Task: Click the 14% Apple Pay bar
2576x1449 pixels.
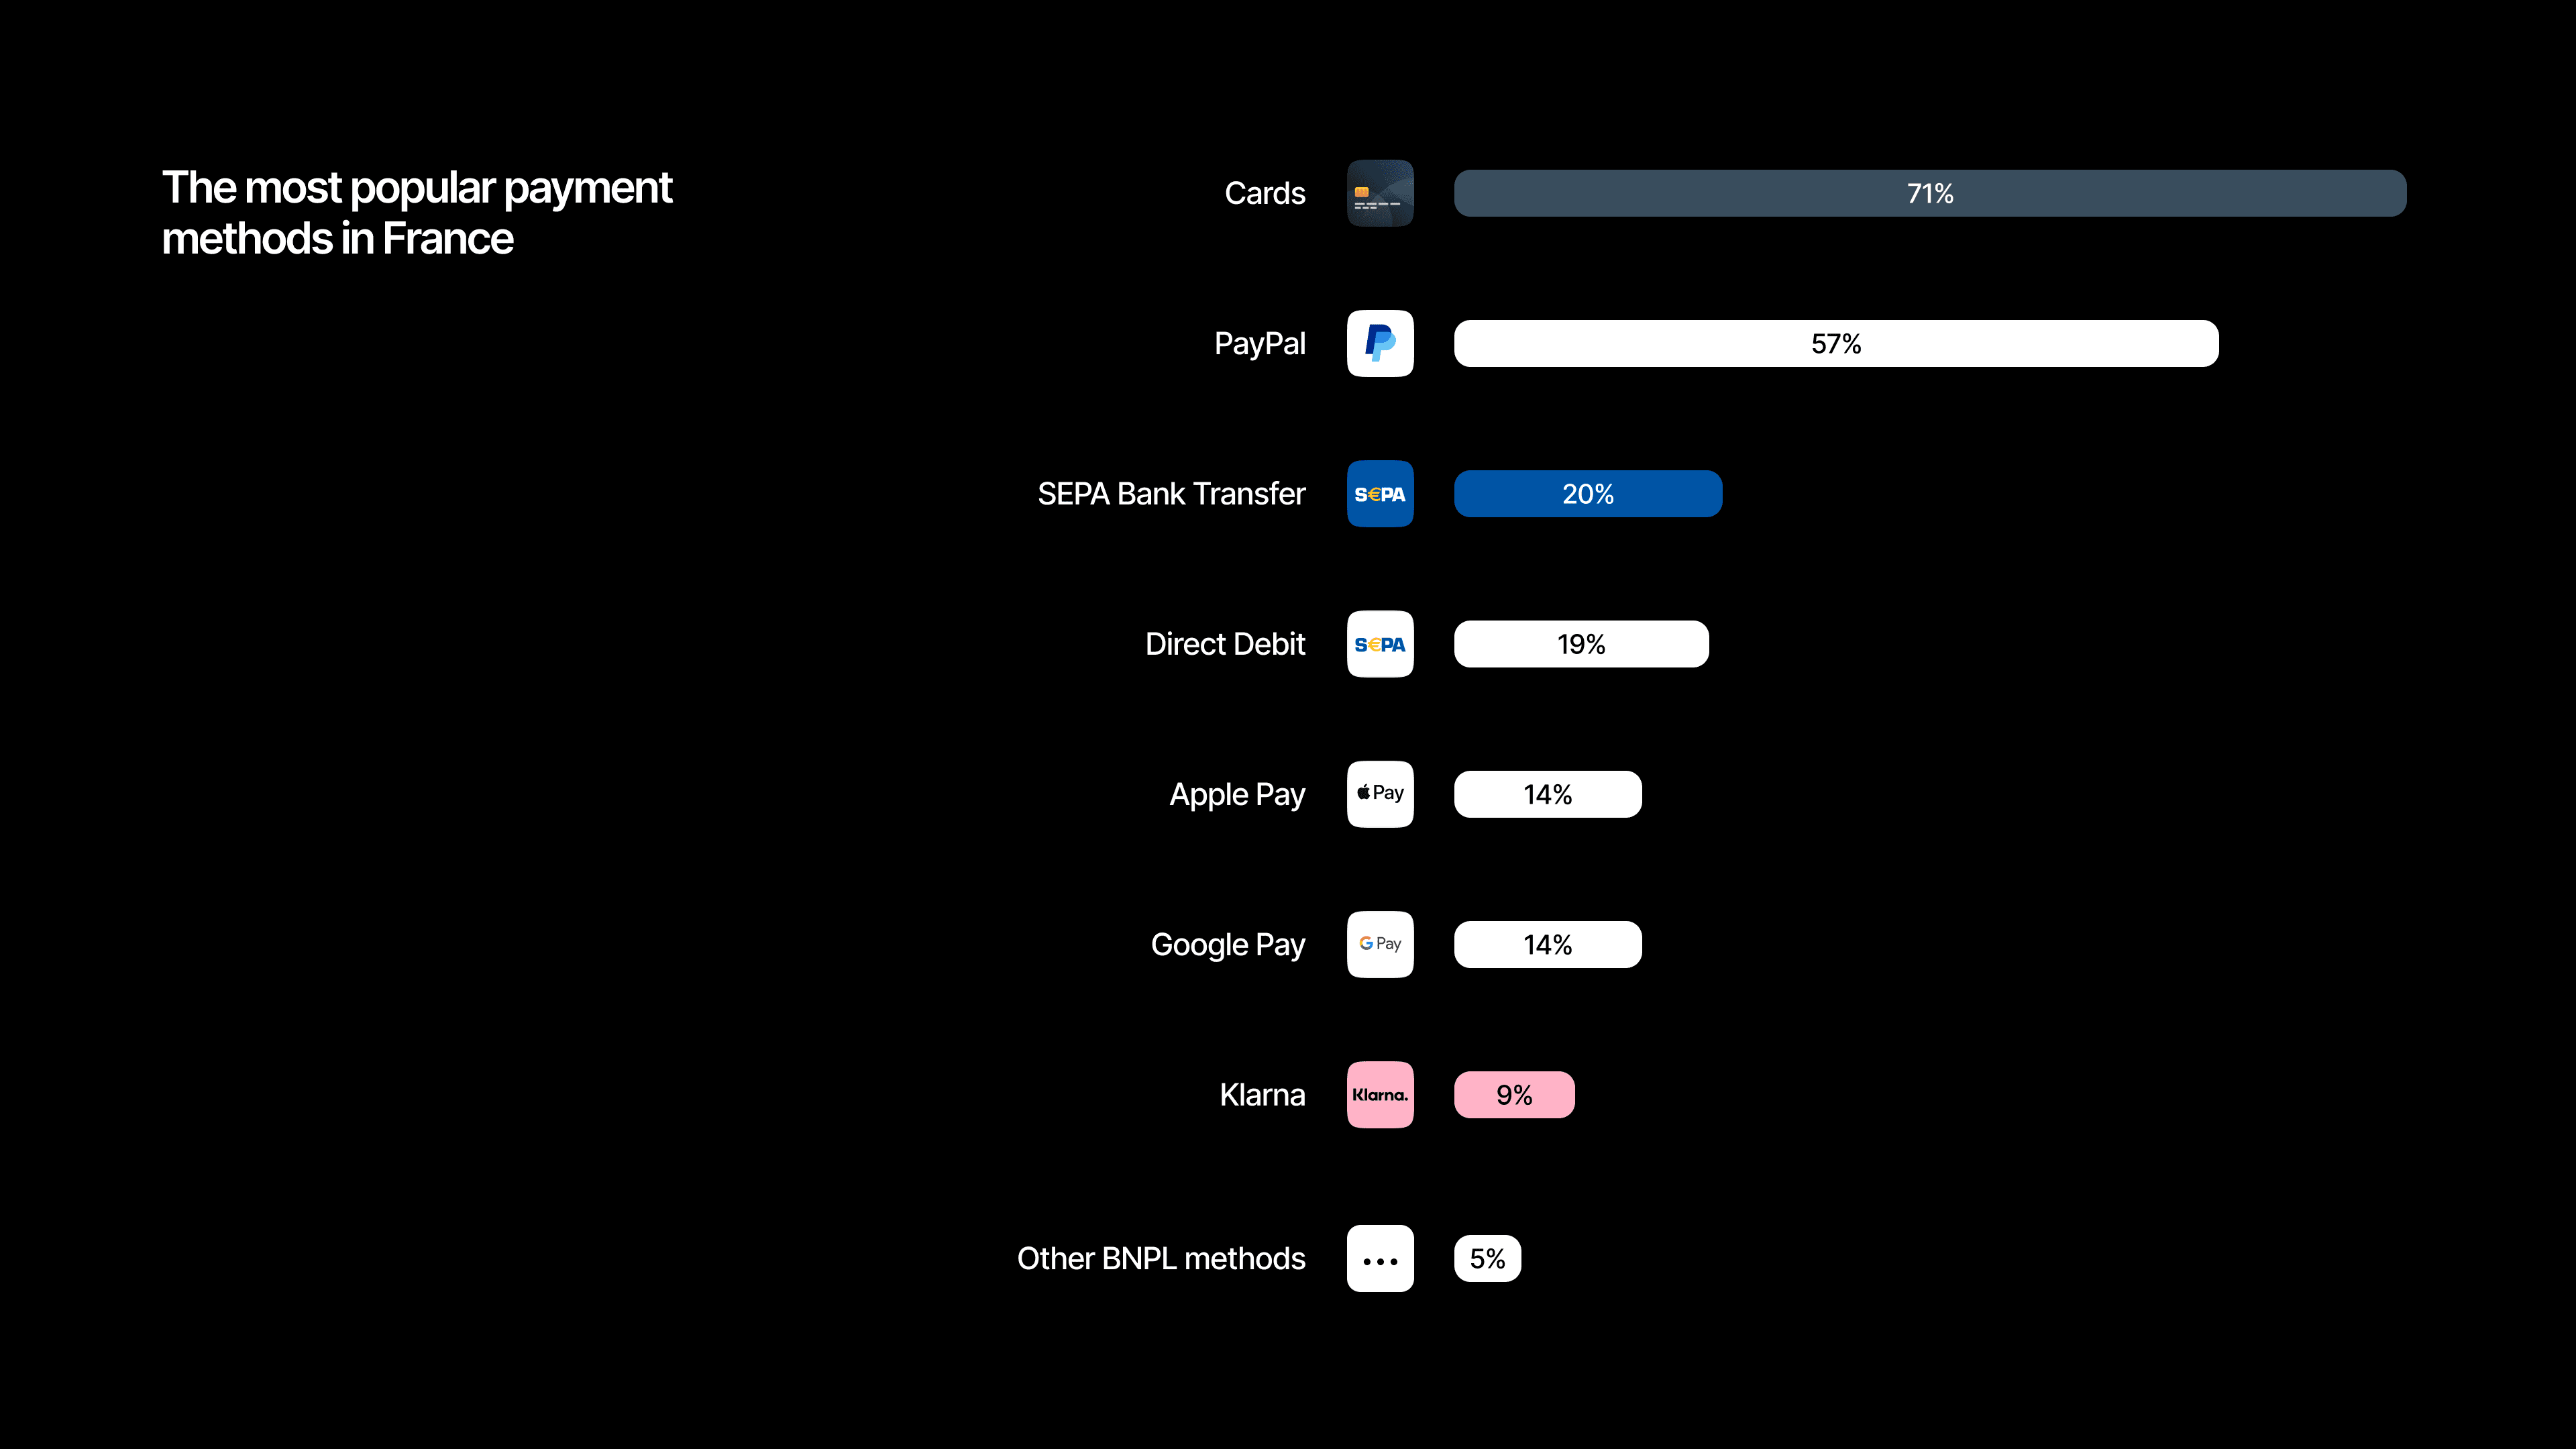Action: (x=1548, y=794)
